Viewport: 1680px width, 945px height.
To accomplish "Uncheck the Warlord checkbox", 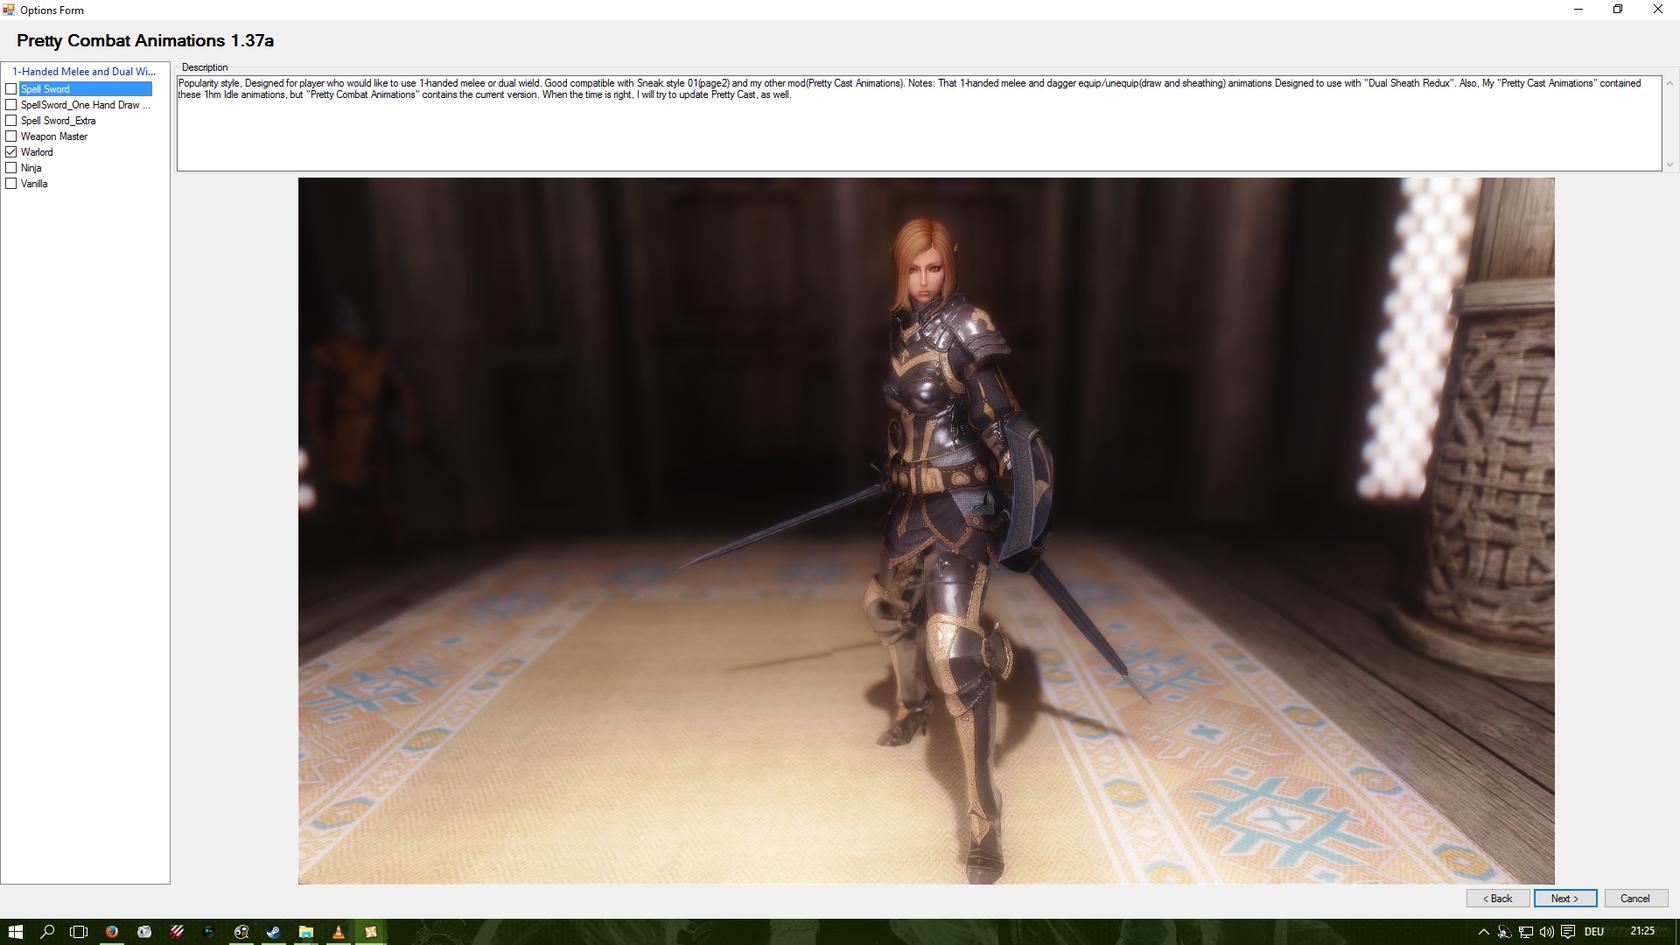I will [x=11, y=152].
